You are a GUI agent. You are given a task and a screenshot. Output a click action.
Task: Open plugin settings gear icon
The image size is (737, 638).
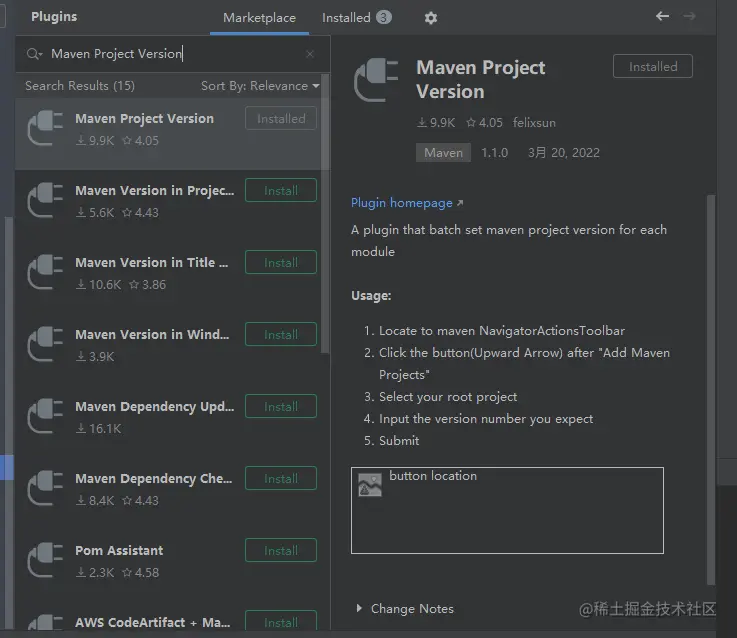click(x=431, y=18)
